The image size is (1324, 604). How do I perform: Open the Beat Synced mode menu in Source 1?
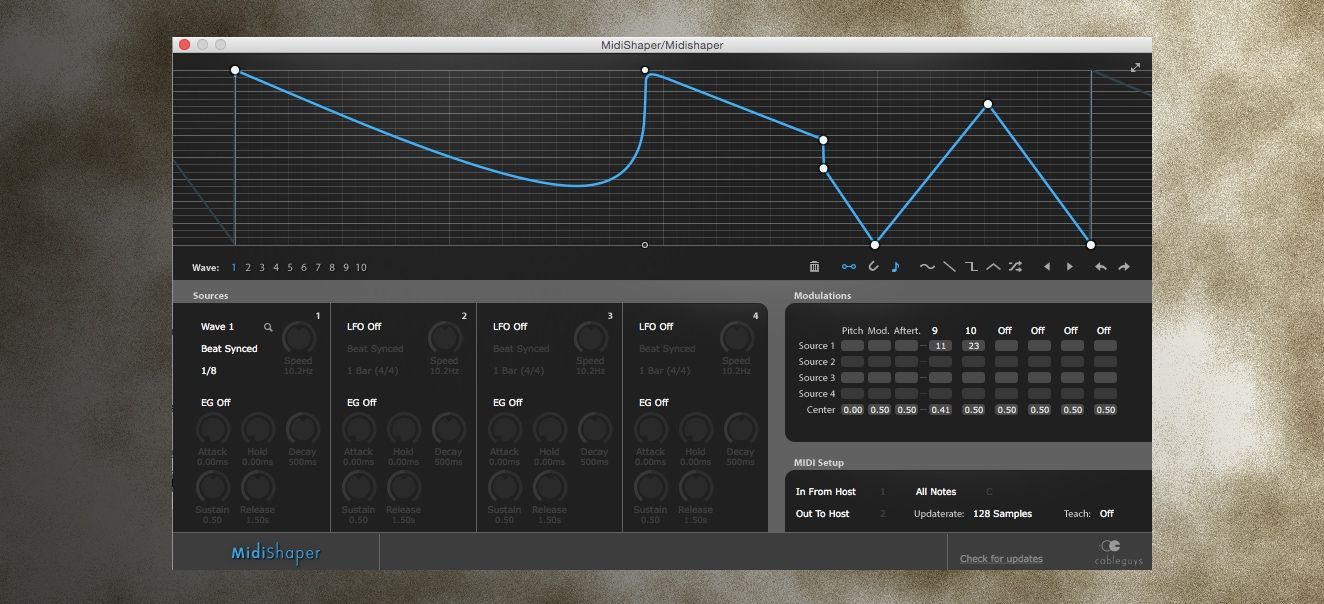[229, 349]
